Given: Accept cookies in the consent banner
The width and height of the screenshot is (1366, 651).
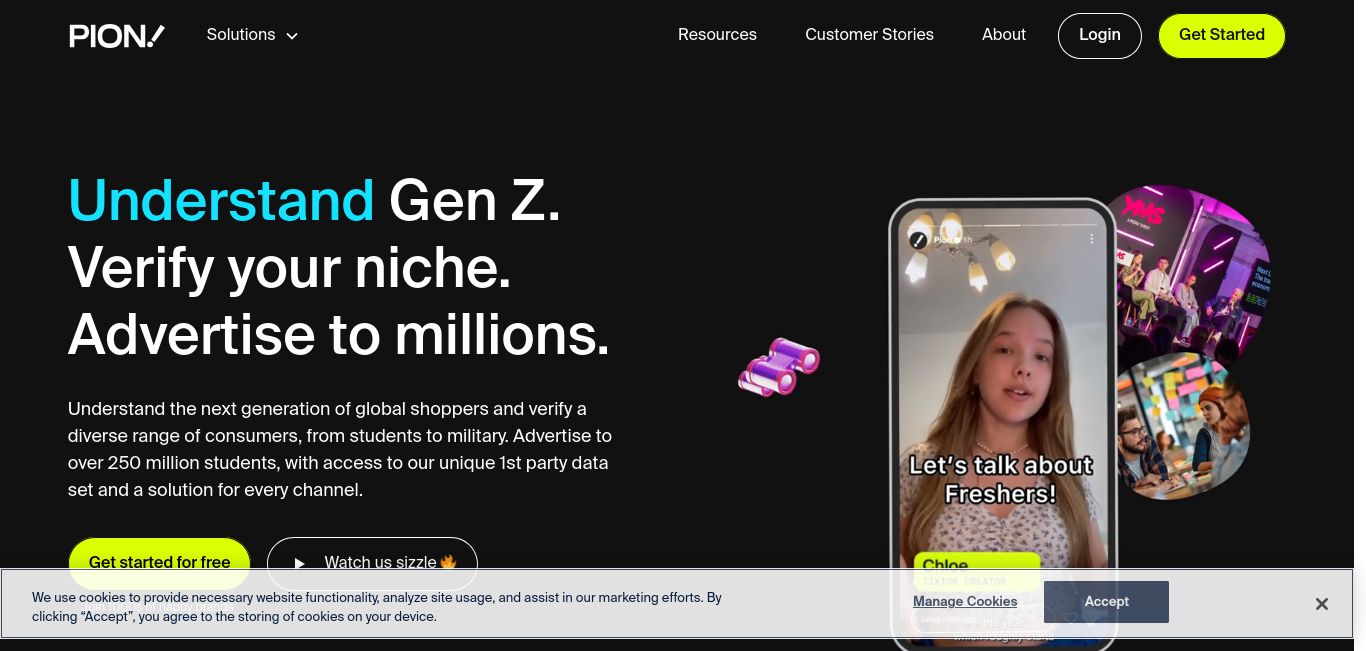Looking at the screenshot, I should click(1106, 602).
